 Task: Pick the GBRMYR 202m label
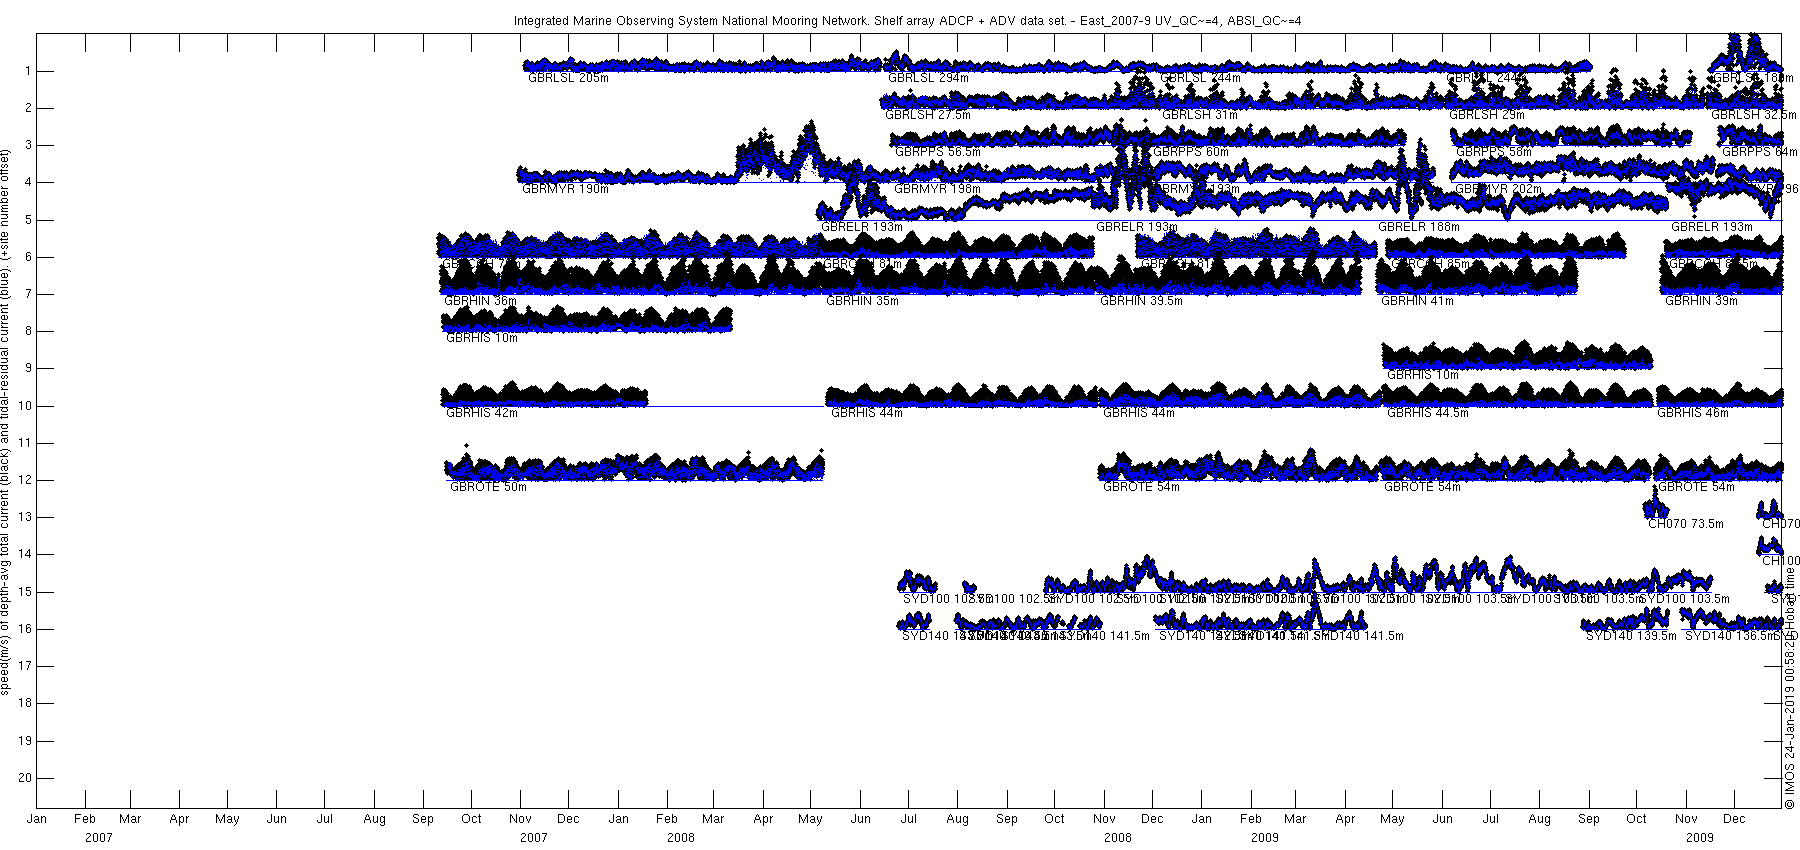(1498, 188)
